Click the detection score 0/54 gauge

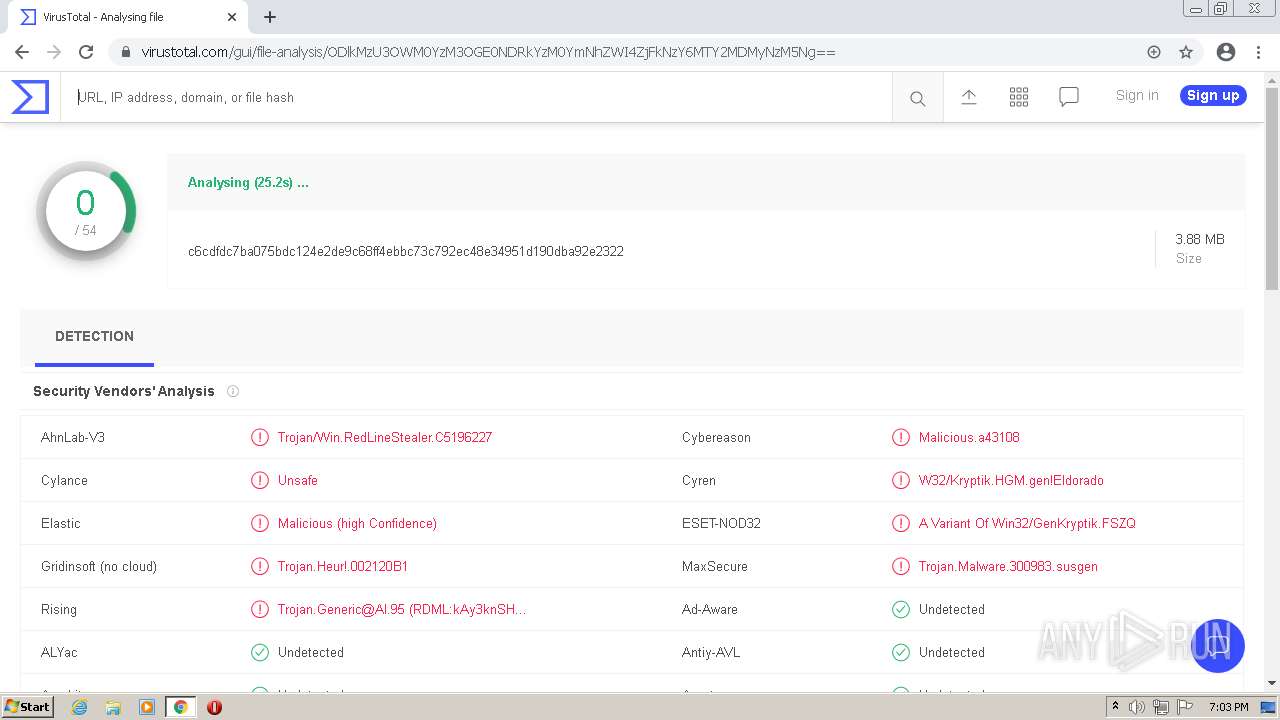tap(86, 211)
